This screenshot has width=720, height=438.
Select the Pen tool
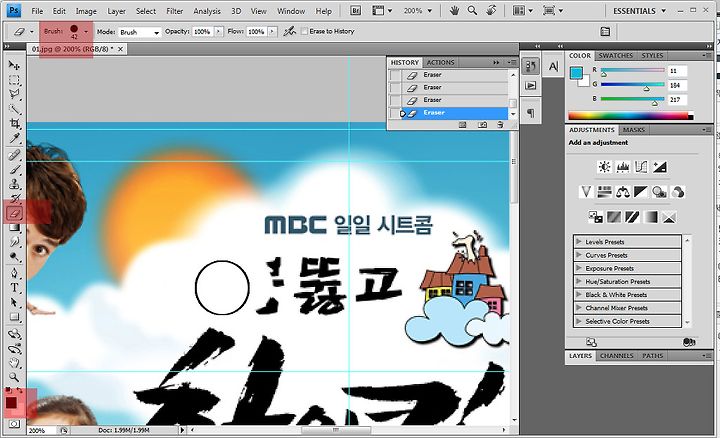pyautogui.click(x=14, y=273)
